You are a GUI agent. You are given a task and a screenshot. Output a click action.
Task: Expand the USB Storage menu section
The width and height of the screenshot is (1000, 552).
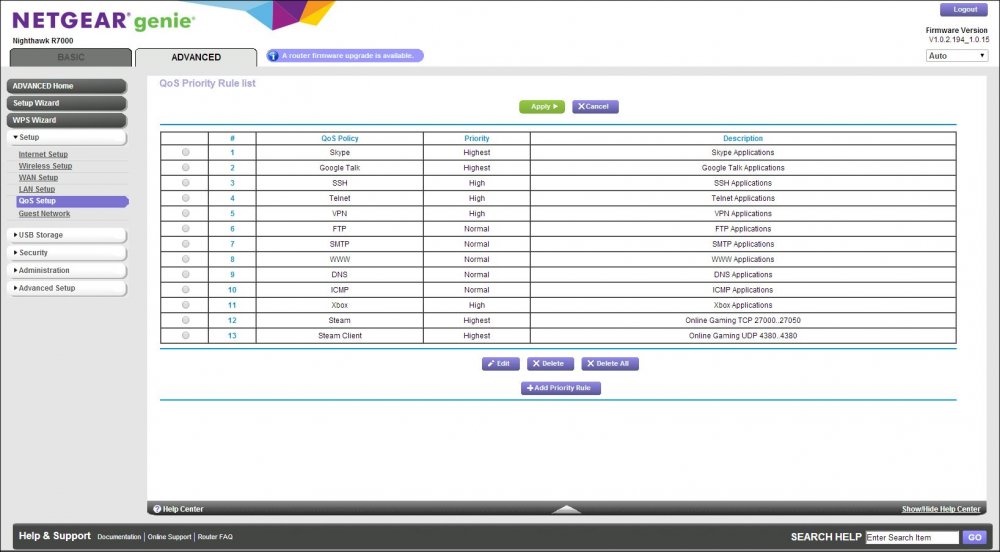pos(67,235)
